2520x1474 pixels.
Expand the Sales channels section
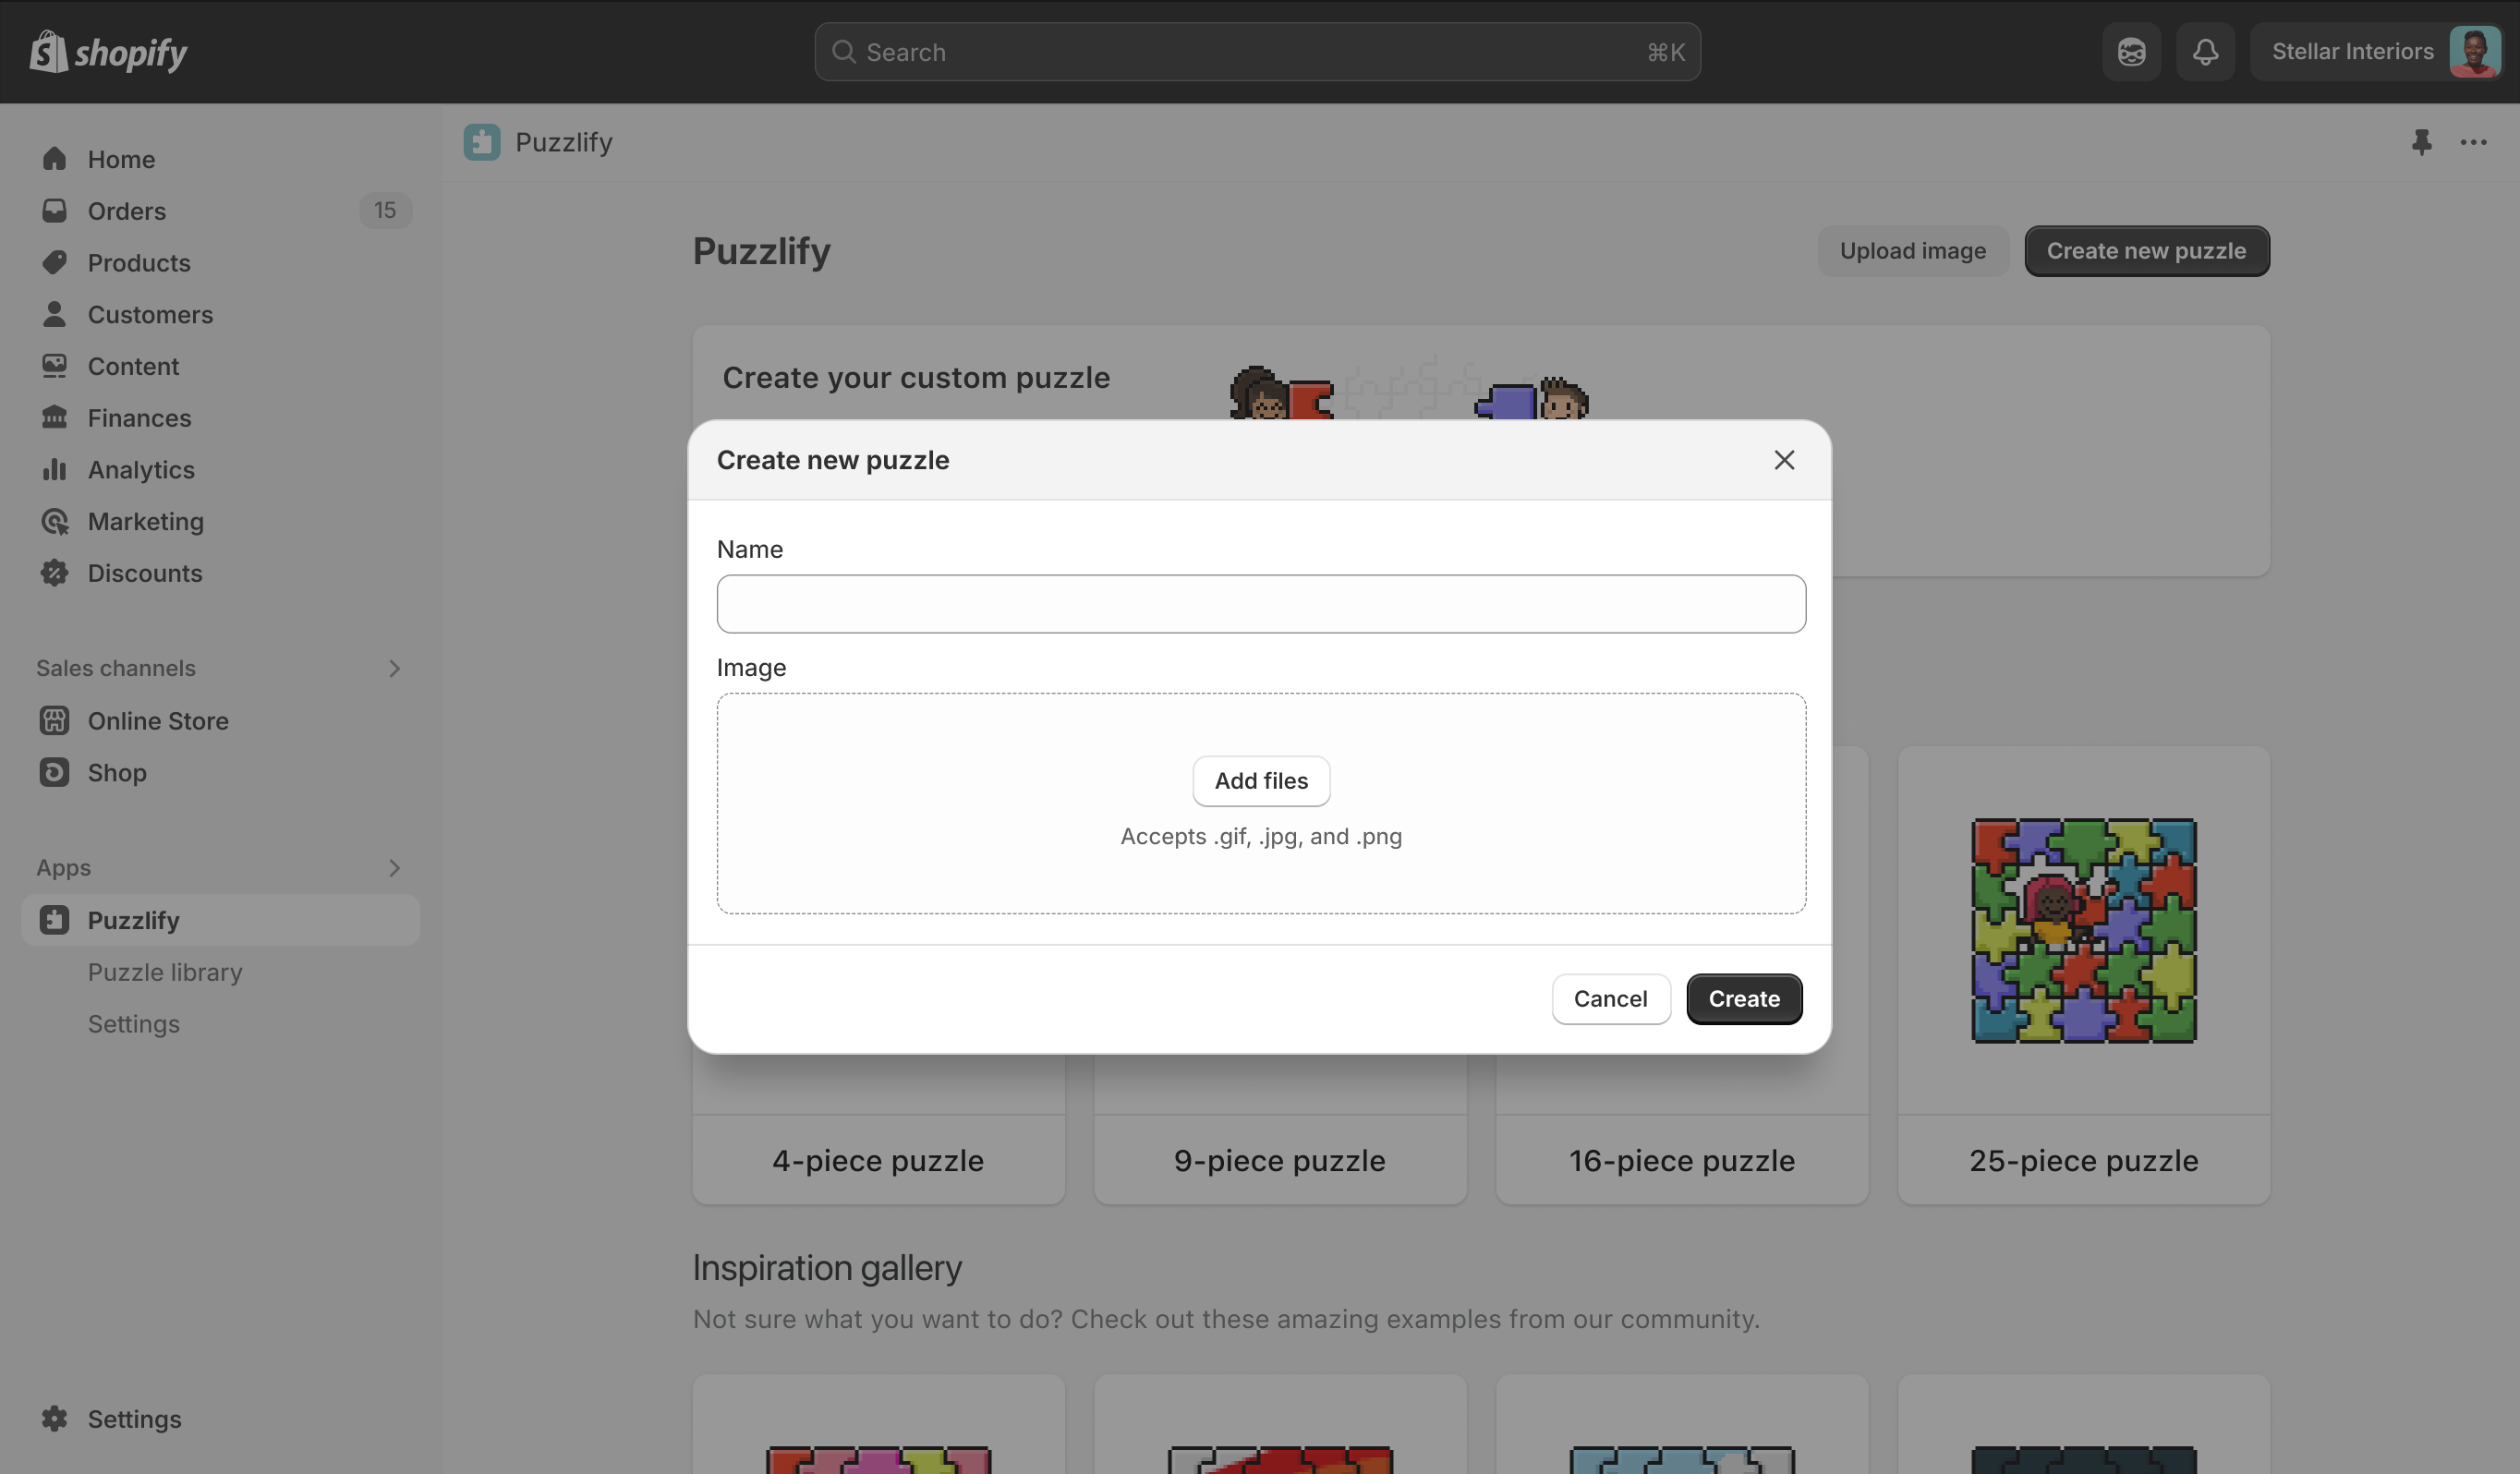pyautogui.click(x=394, y=668)
